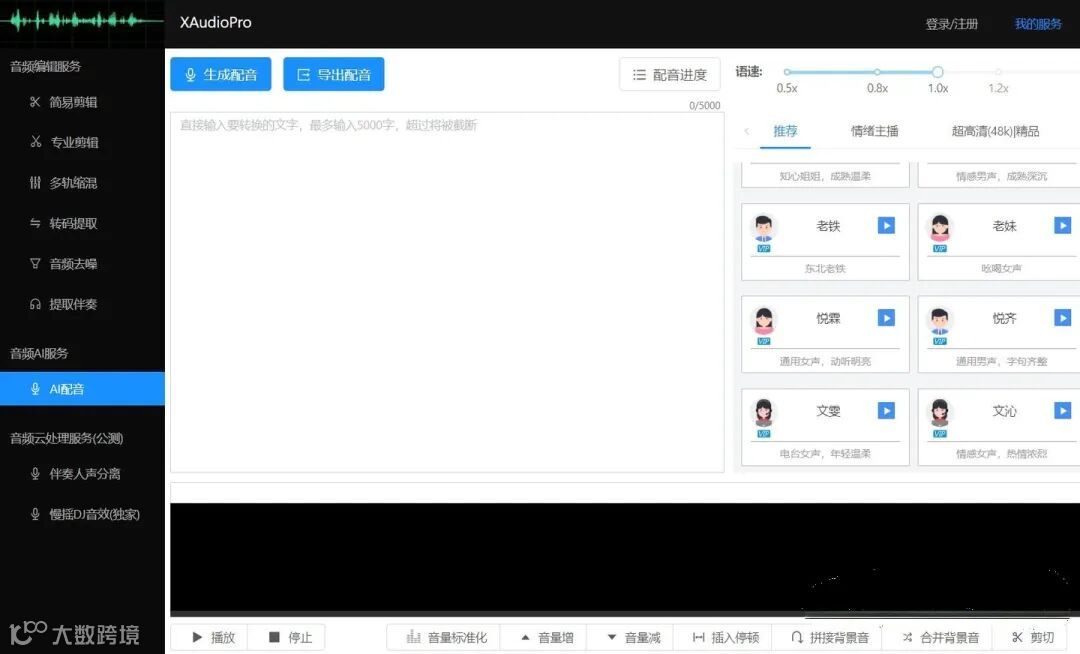The width and height of the screenshot is (1080, 654).
Task: Open 多轨缩混 in the sidebar
Action: pyautogui.click(x=82, y=182)
